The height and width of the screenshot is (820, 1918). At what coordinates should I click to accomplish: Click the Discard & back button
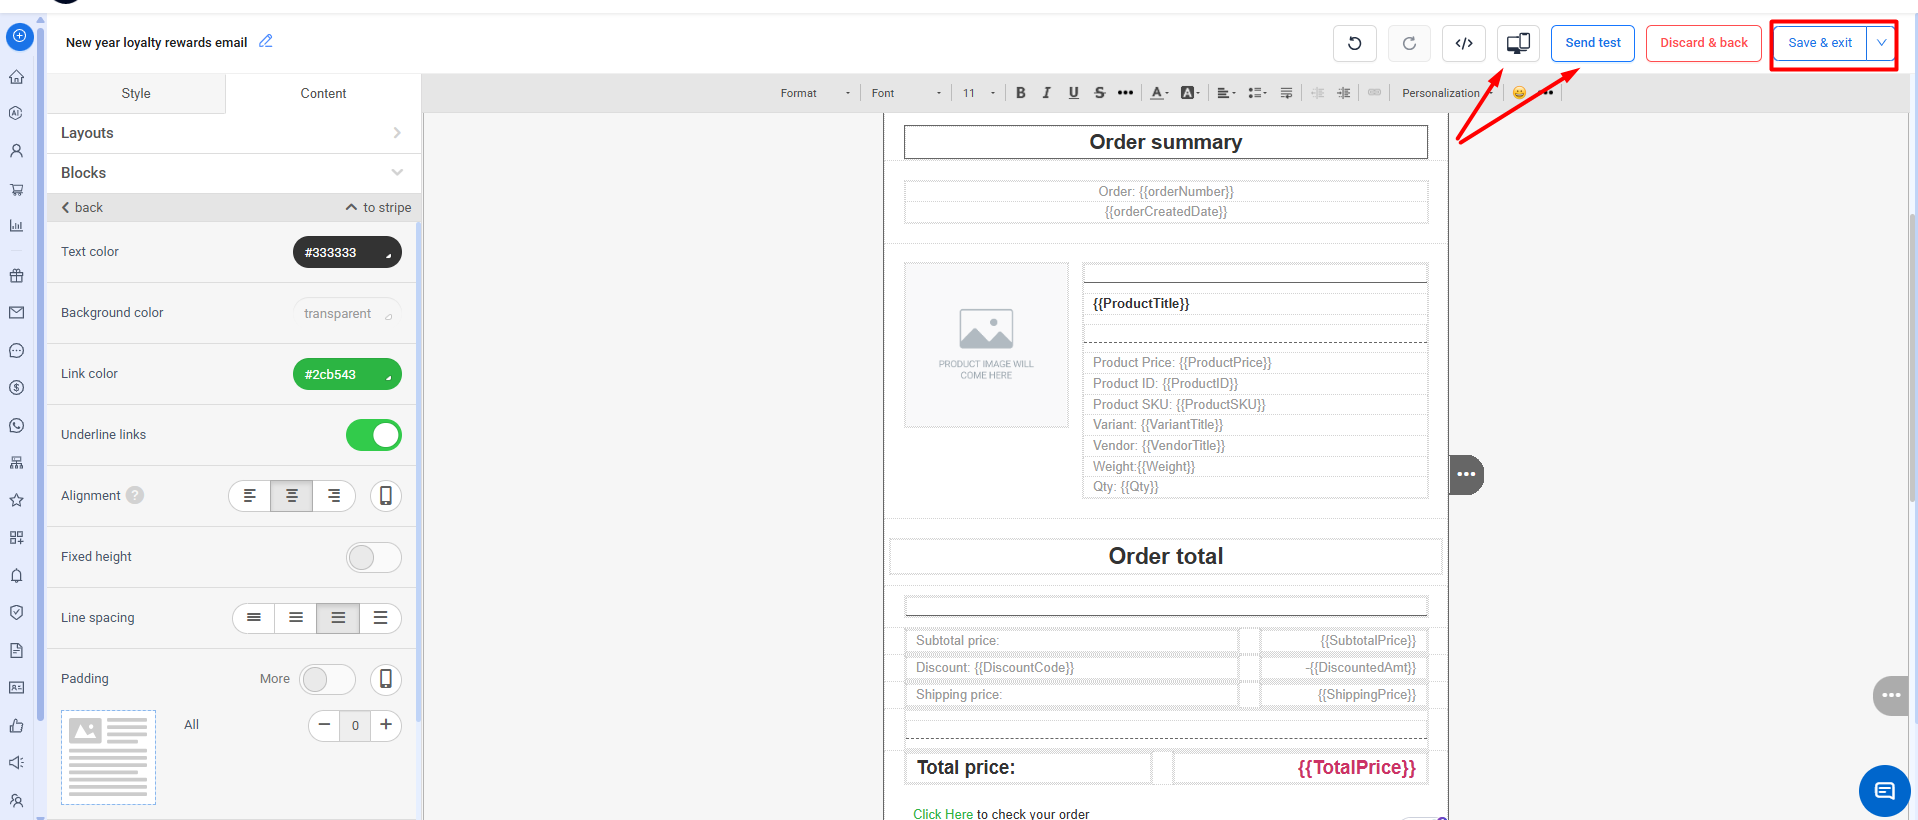coord(1703,43)
